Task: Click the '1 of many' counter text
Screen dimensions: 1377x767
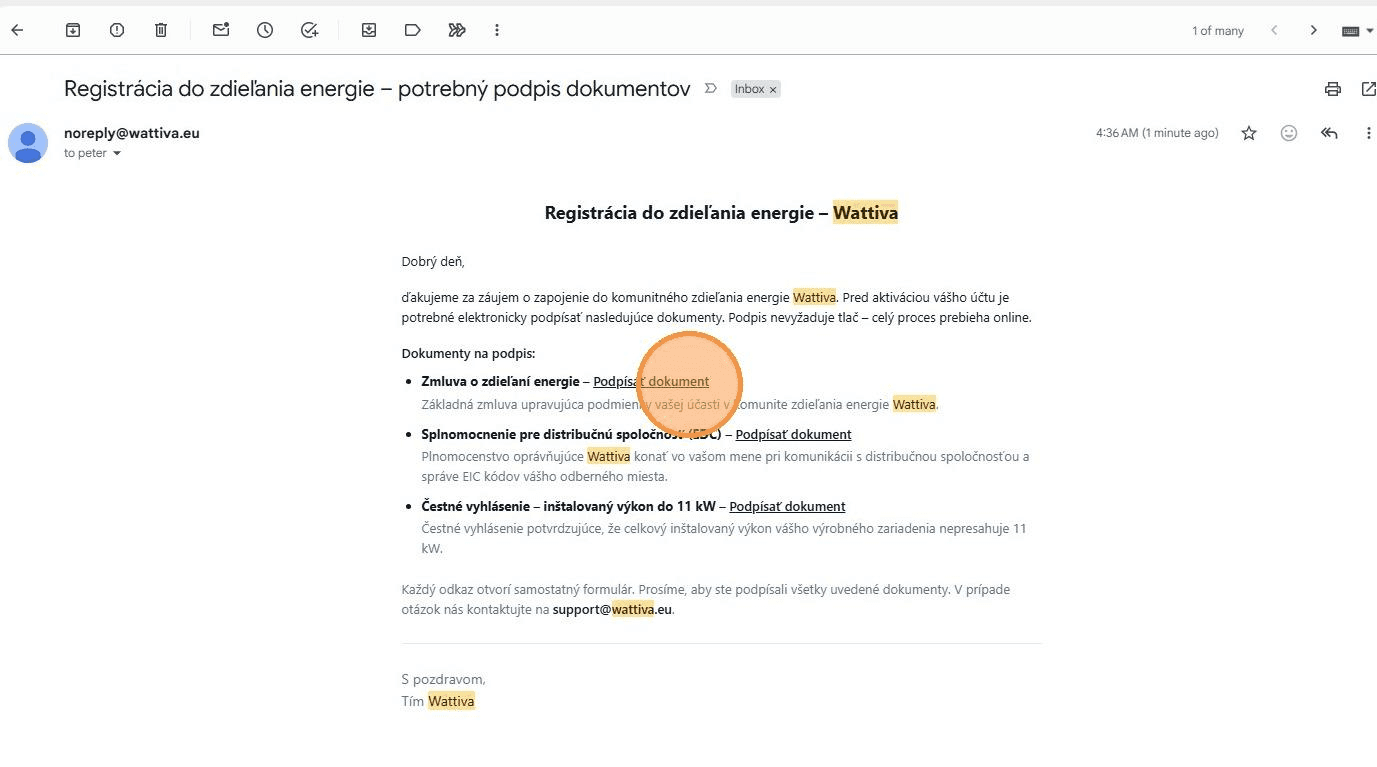Action: [x=1217, y=31]
